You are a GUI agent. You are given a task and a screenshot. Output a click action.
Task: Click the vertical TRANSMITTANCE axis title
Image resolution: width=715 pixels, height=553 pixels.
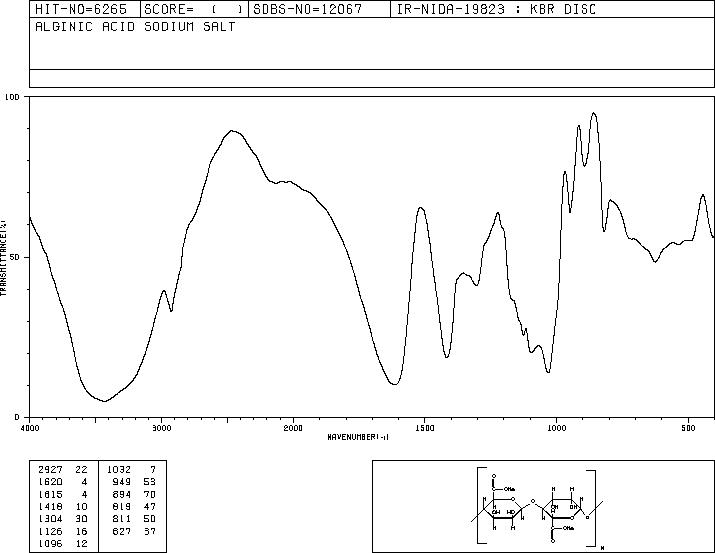tap(3, 258)
